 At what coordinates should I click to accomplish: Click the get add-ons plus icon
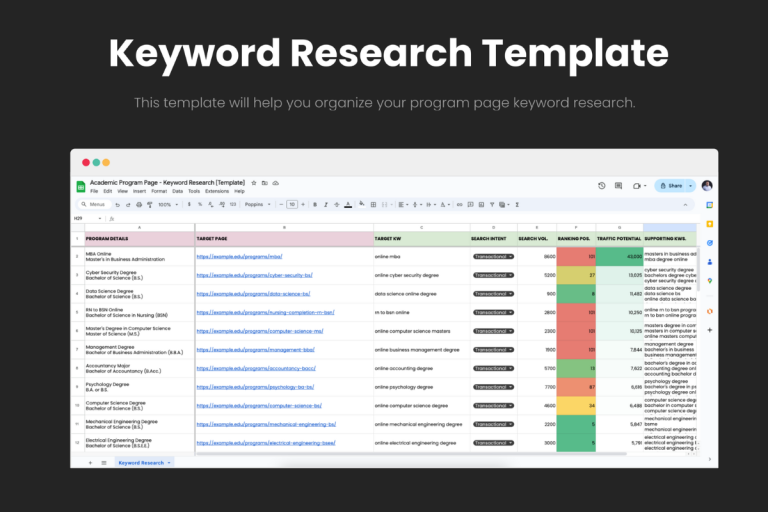pos(709,330)
